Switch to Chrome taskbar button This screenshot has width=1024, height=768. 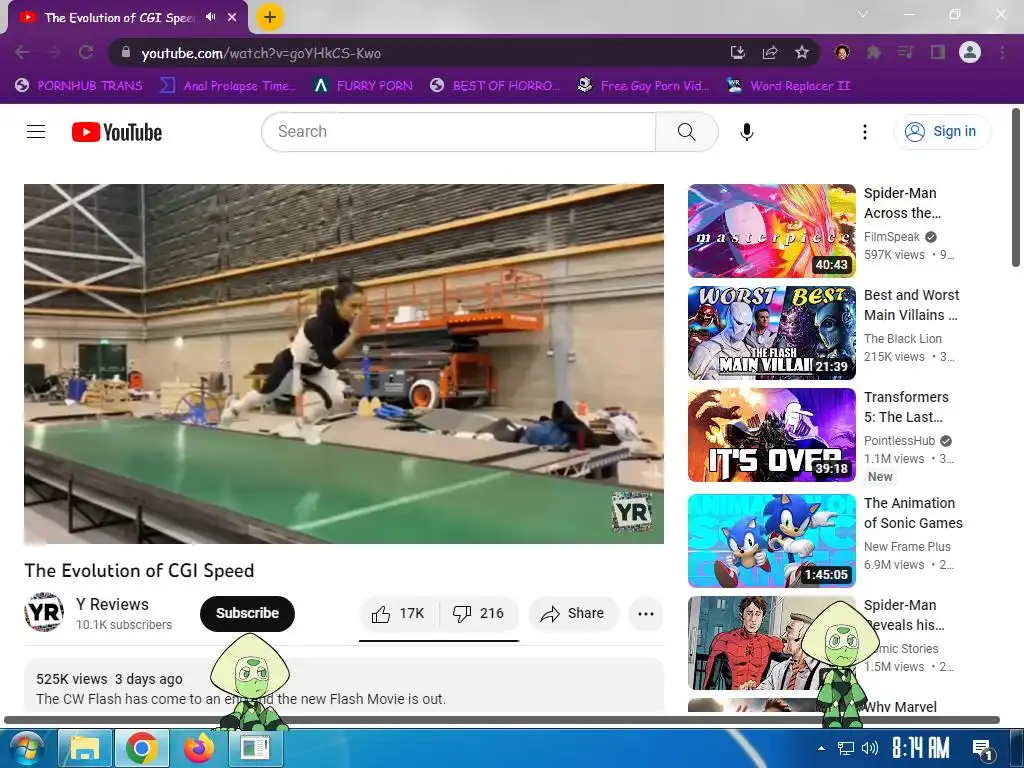142,748
